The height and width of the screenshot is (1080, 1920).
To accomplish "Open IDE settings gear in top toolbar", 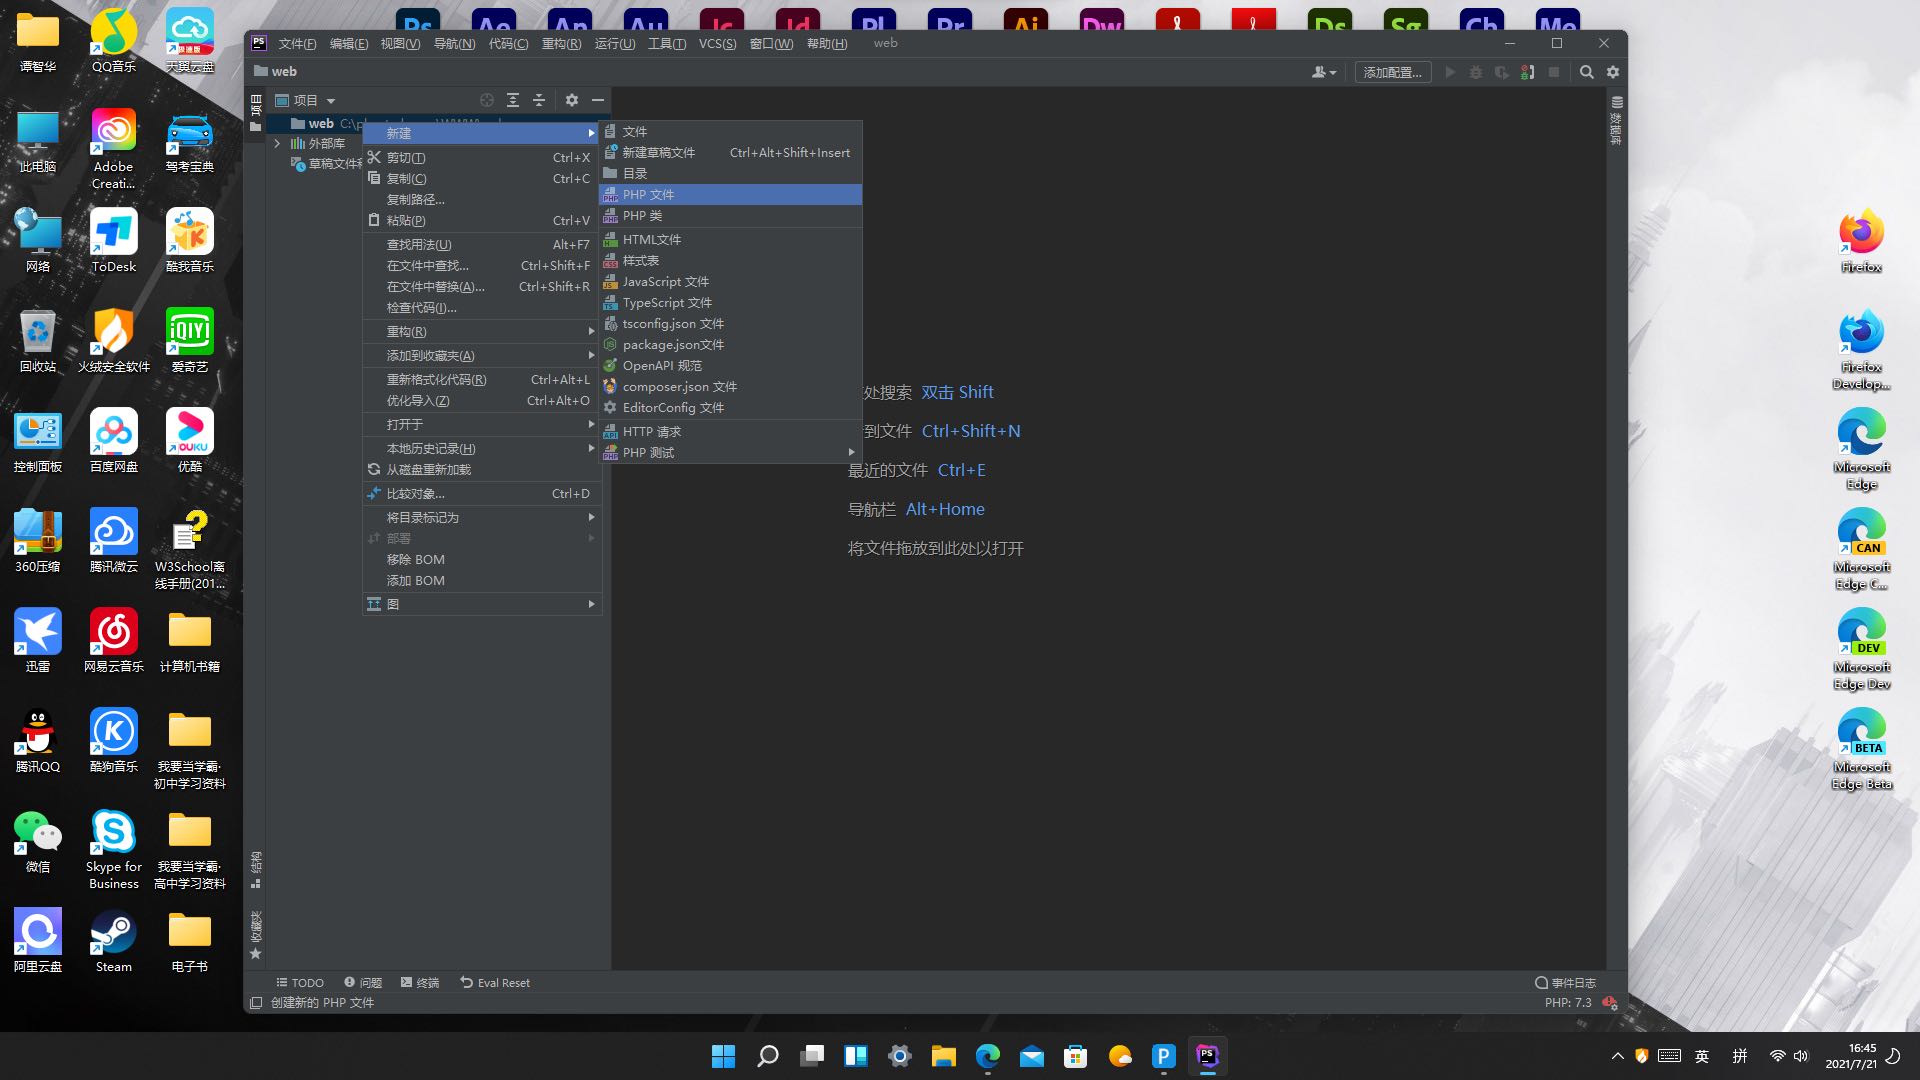I will pos(1613,72).
